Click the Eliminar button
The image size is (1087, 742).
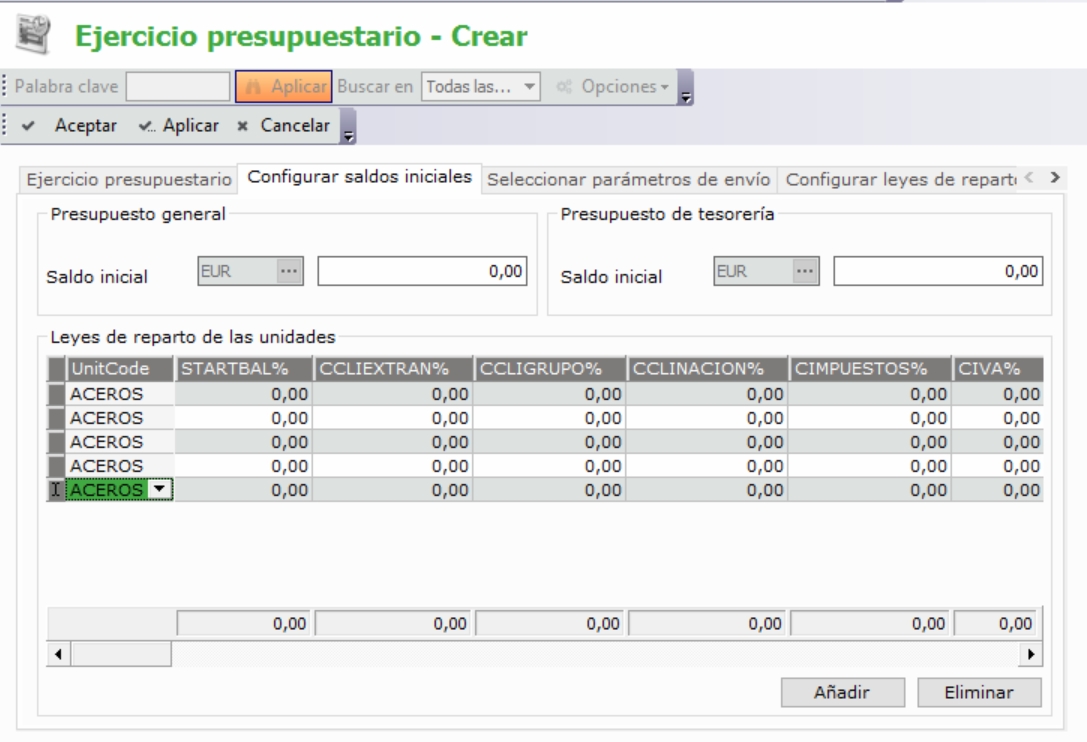(x=979, y=692)
